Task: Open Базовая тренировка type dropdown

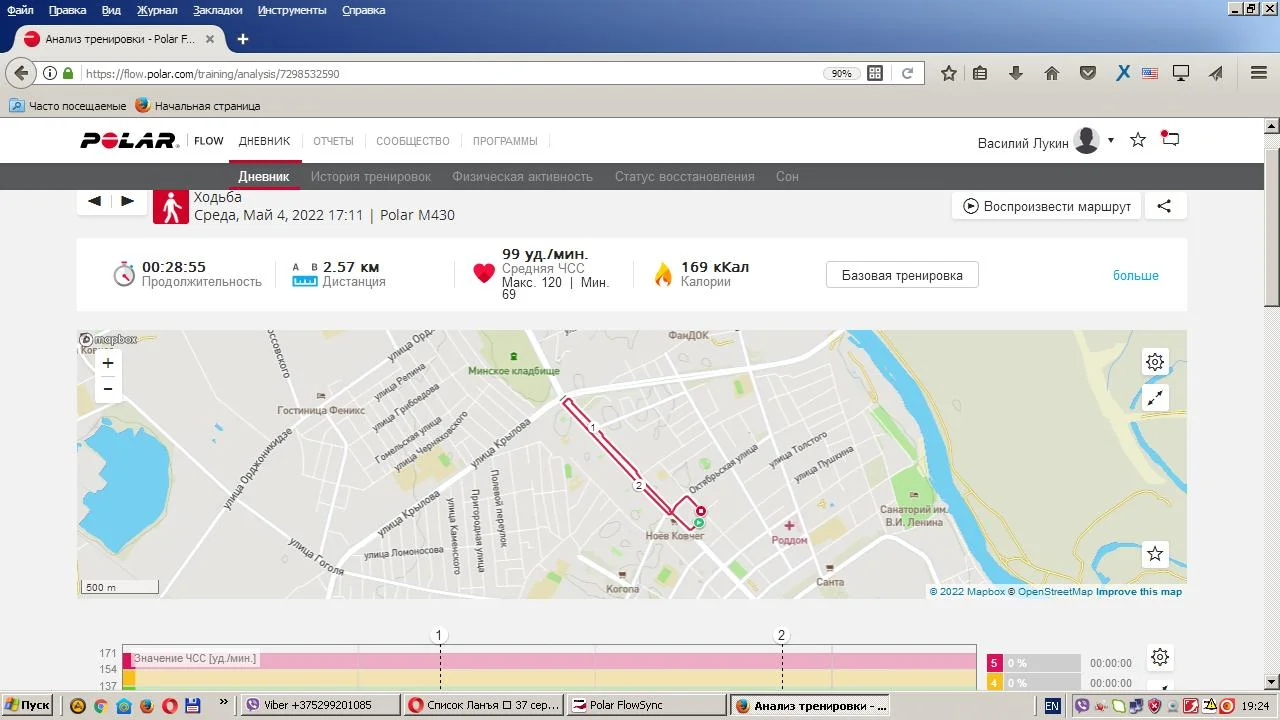Action: (x=902, y=275)
